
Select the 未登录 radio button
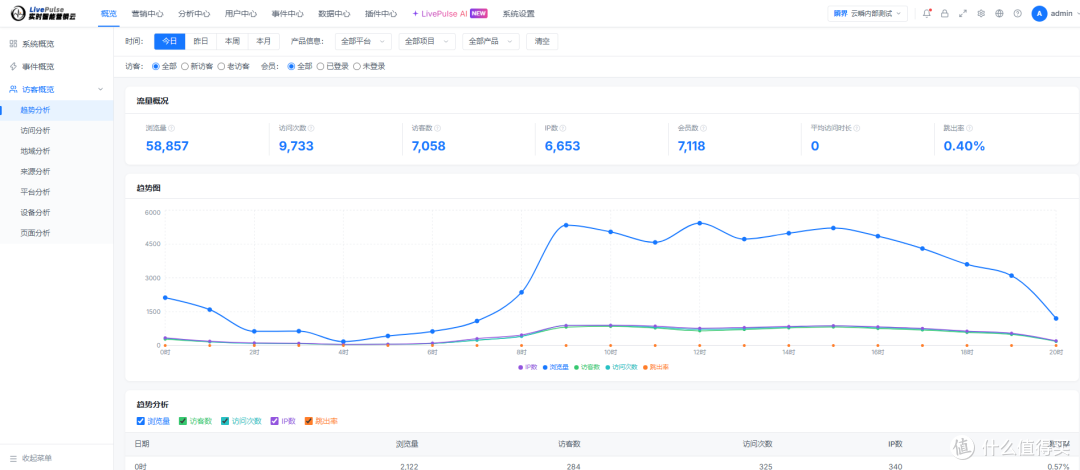pyautogui.click(x=357, y=66)
